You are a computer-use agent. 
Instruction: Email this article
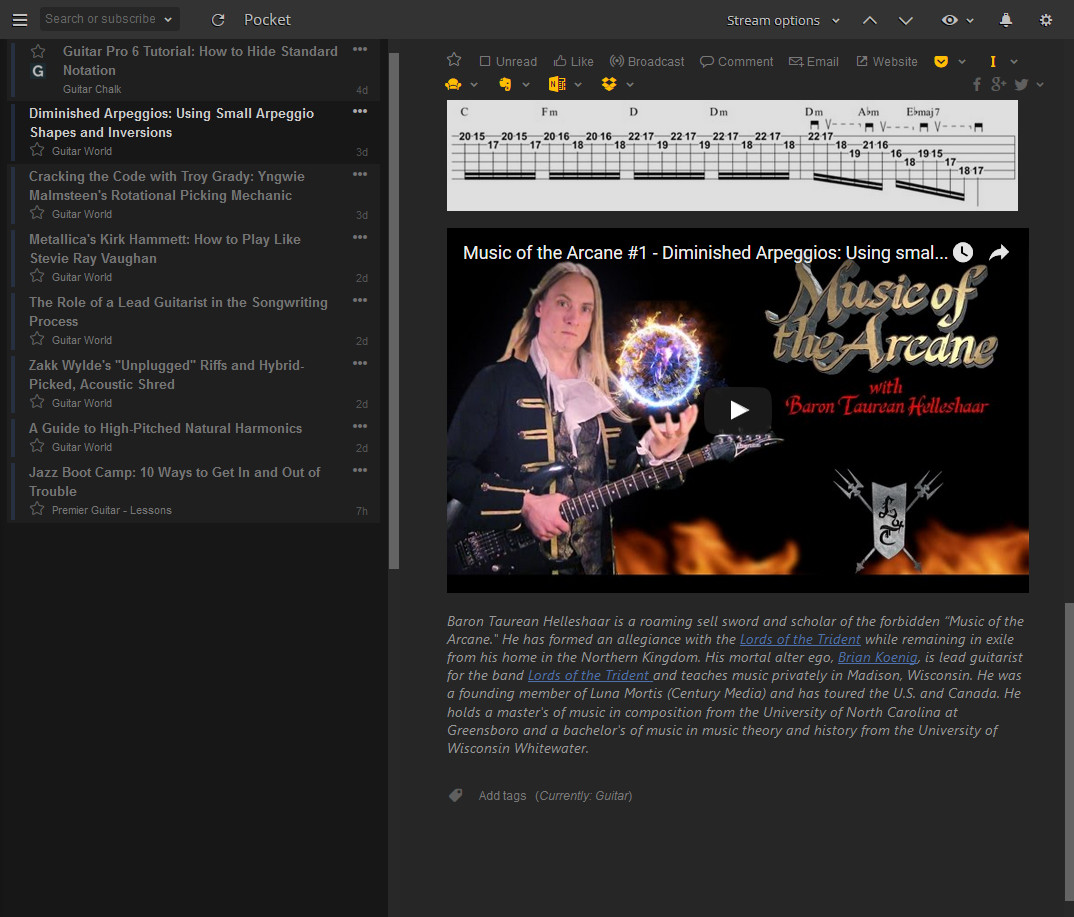[x=813, y=62]
